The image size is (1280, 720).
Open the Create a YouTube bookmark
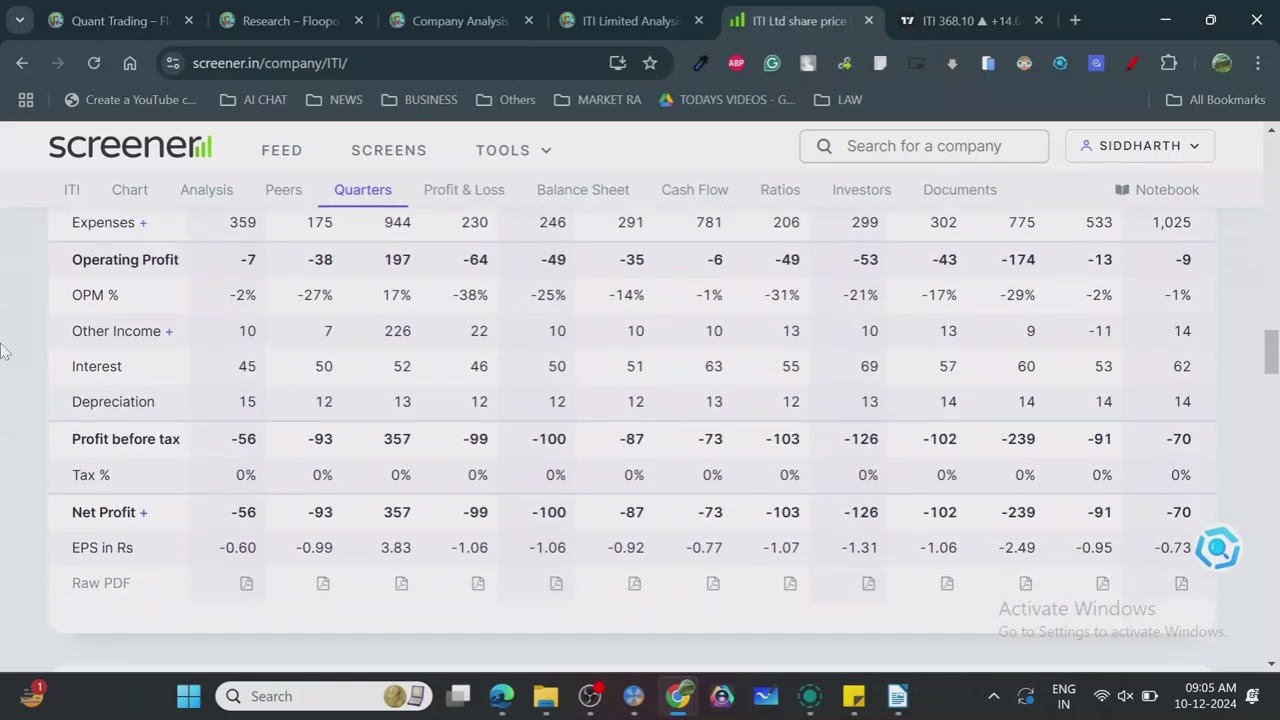[130, 100]
